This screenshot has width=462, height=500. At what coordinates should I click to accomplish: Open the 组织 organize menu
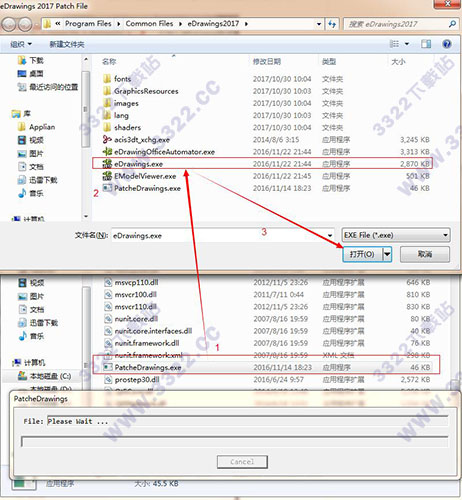[21, 44]
